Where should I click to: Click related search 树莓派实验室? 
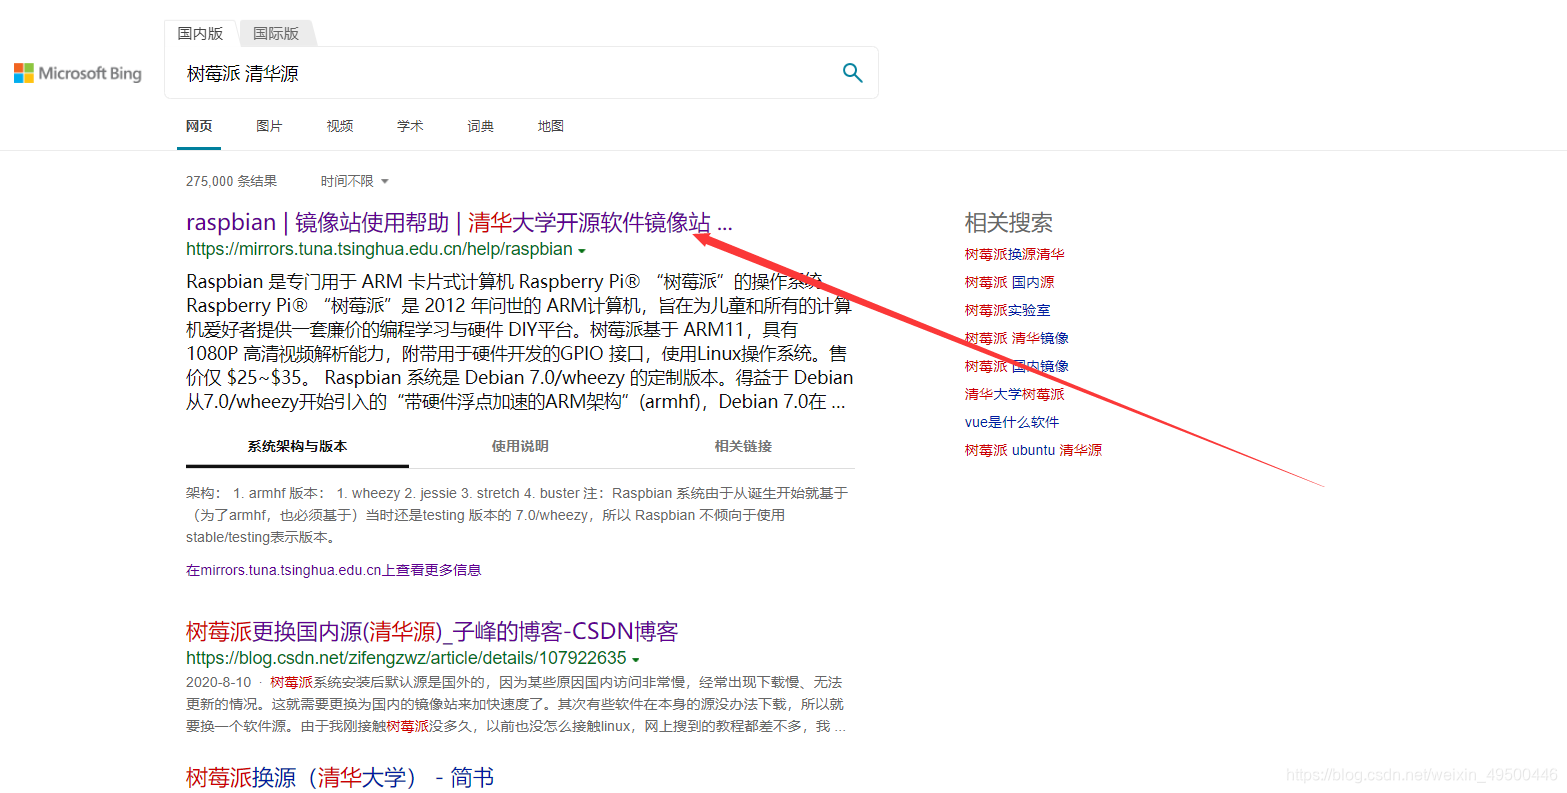1007,310
